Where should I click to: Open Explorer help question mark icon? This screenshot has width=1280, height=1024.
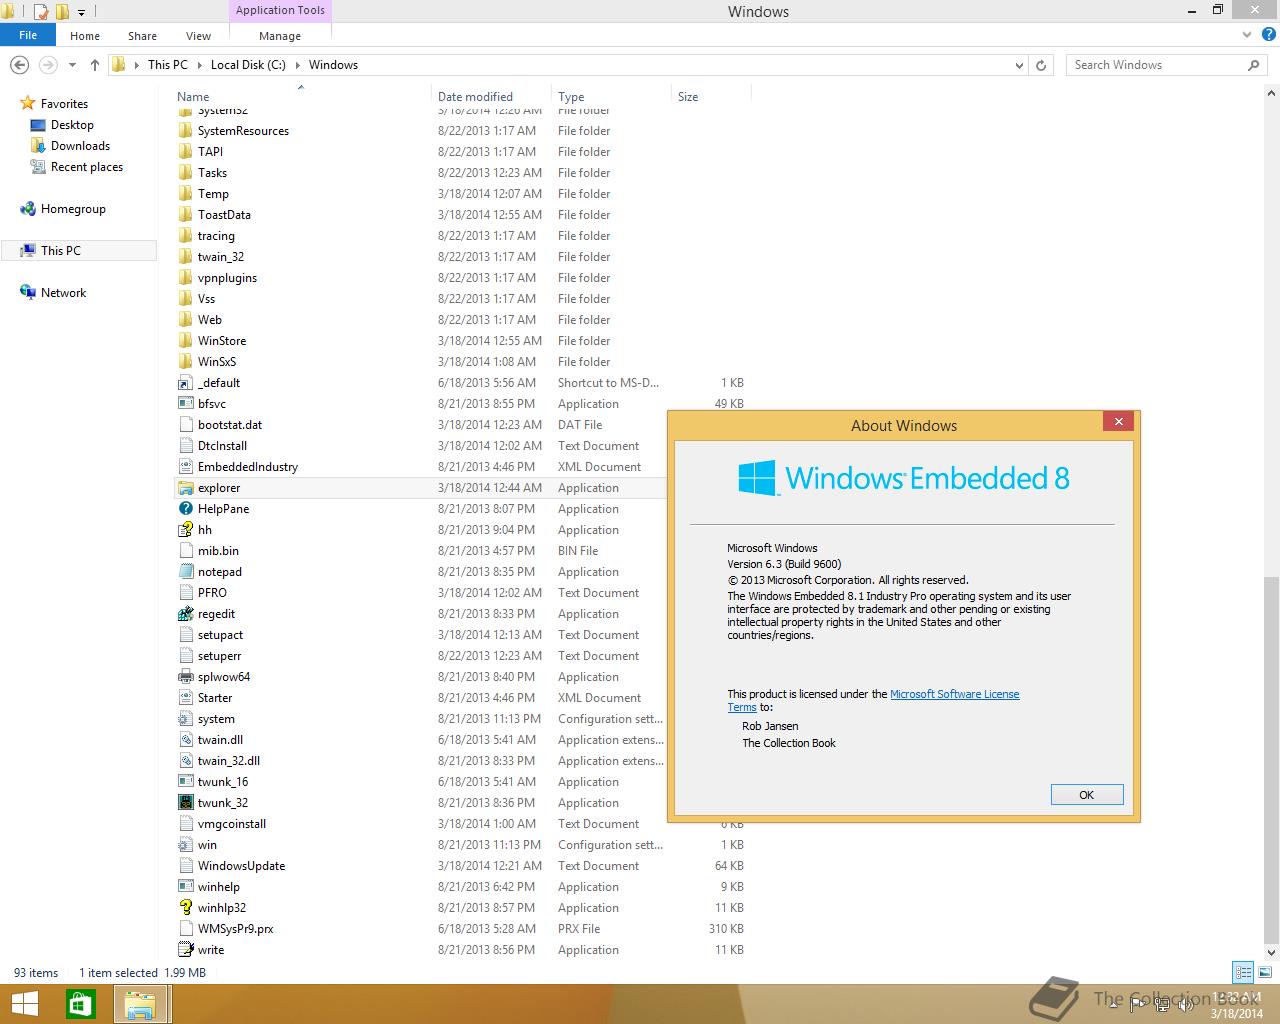(1270, 35)
